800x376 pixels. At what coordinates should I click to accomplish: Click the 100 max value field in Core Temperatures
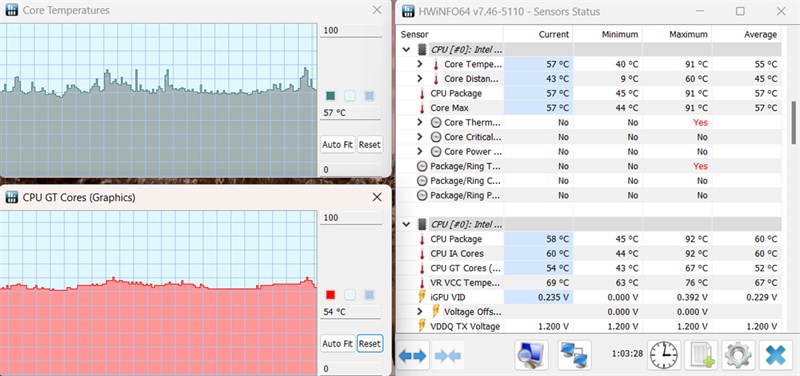coord(351,31)
